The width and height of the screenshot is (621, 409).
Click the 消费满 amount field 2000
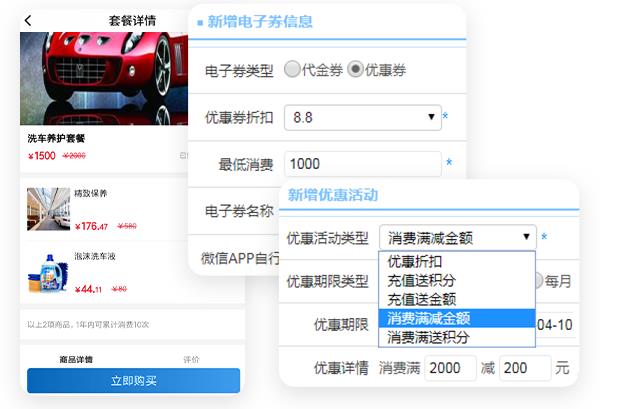tap(450, 368)
